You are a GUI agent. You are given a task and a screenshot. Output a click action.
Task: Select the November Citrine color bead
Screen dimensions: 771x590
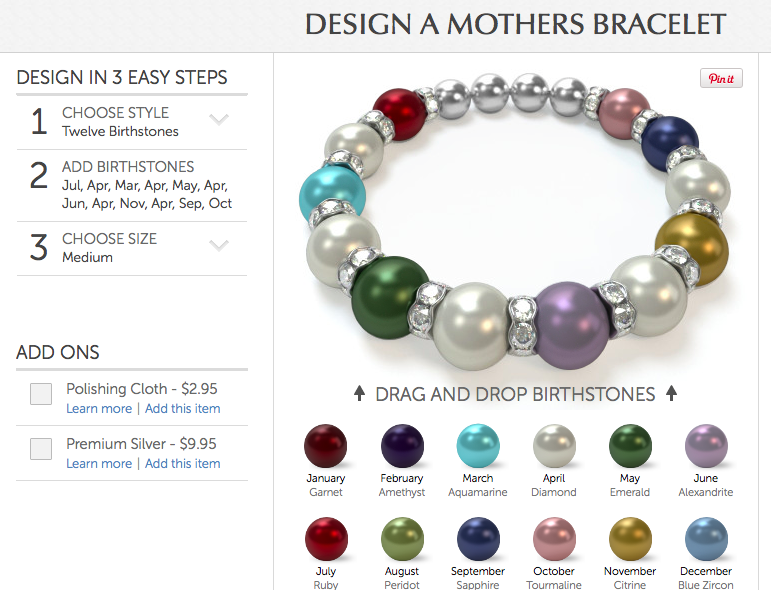tap(630, 539)
